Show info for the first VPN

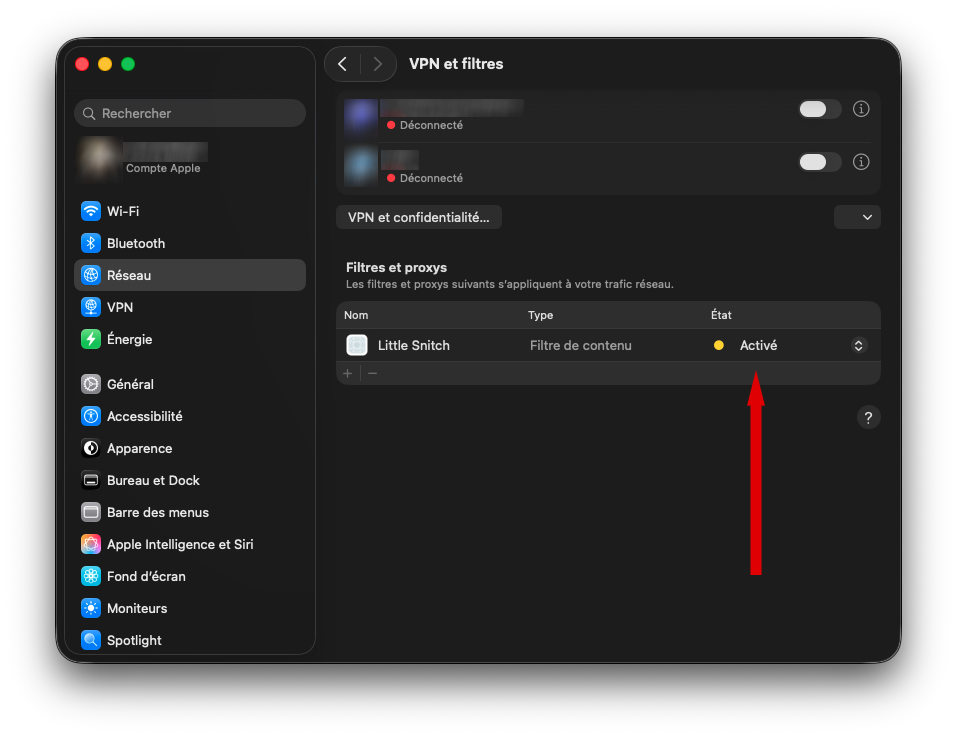coord(861,109)
